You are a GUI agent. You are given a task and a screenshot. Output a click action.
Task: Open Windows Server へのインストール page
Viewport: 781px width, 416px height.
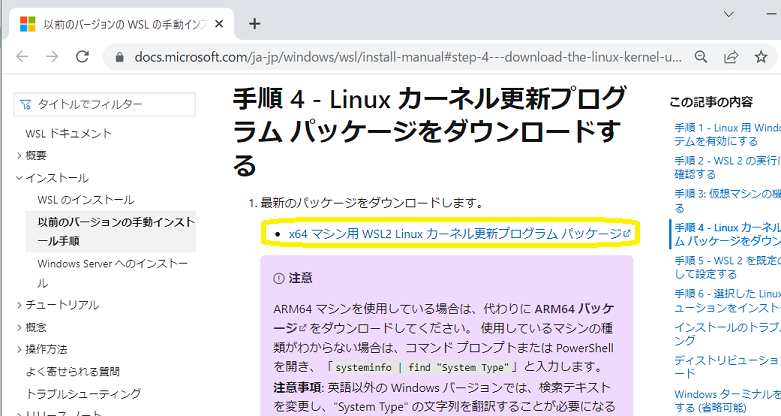113,273
